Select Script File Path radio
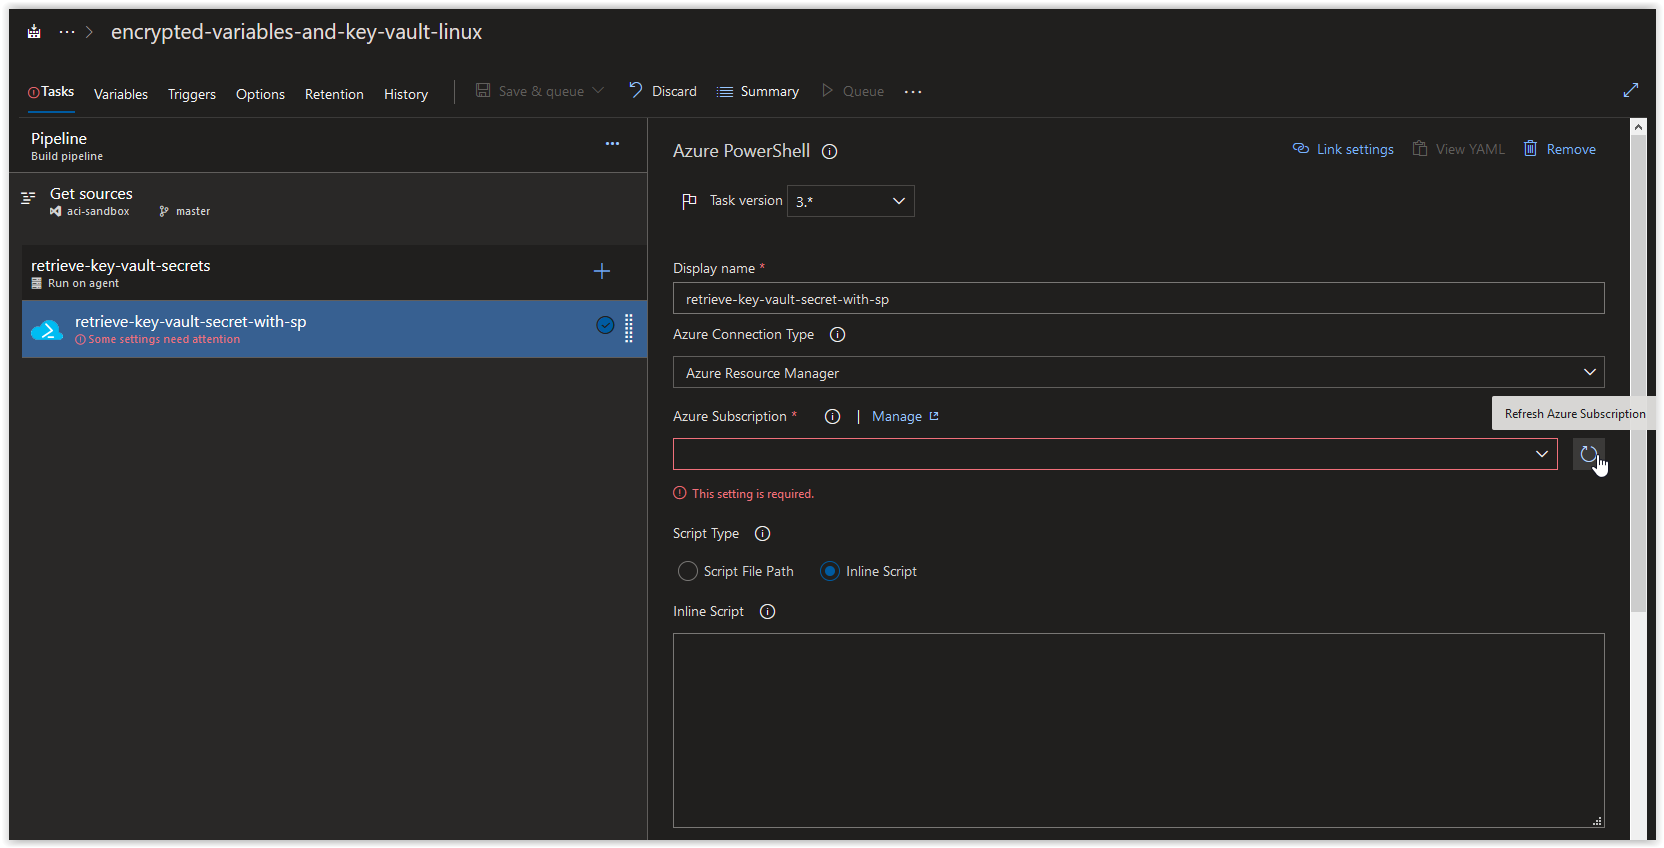Screen dimensions: 1664x848 point(687,571)
